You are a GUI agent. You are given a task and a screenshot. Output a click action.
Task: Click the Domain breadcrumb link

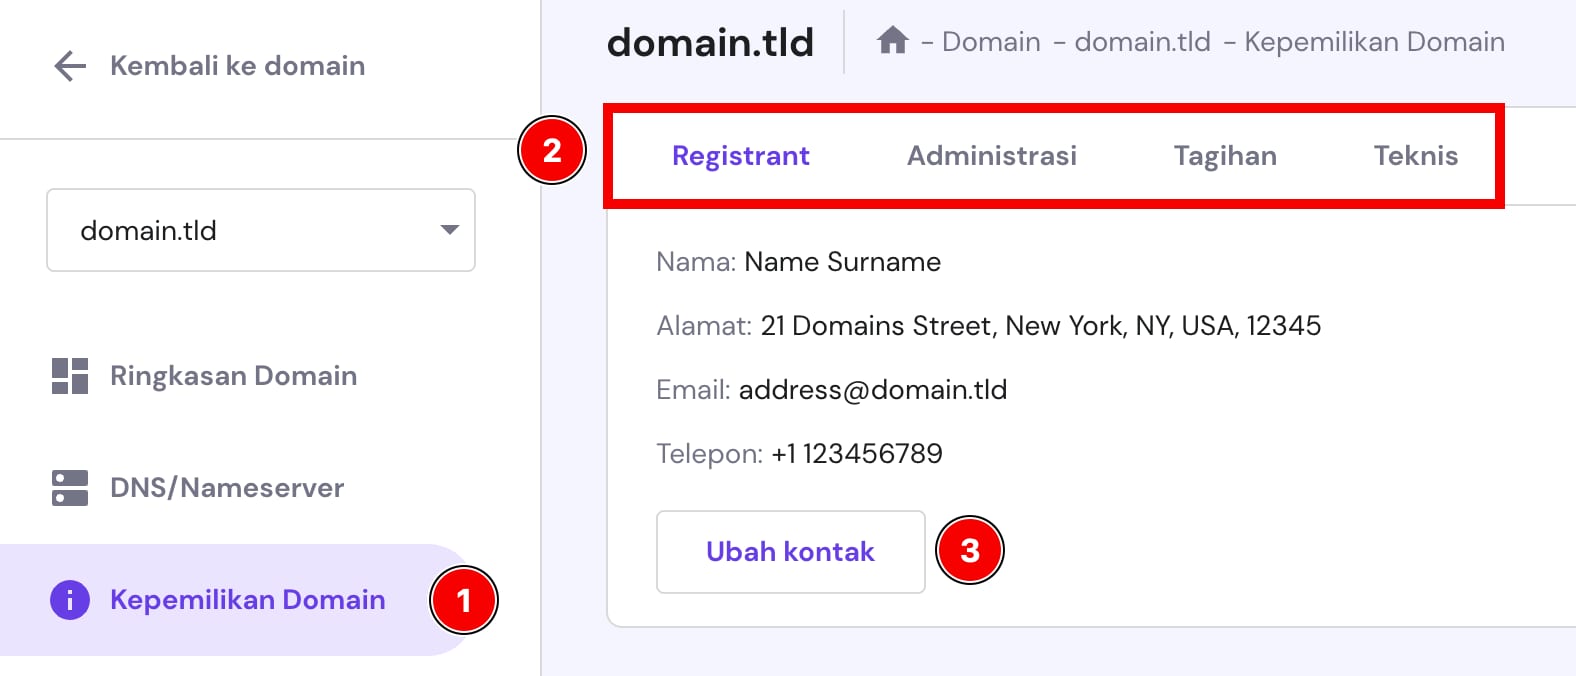[x=991, y=42]
